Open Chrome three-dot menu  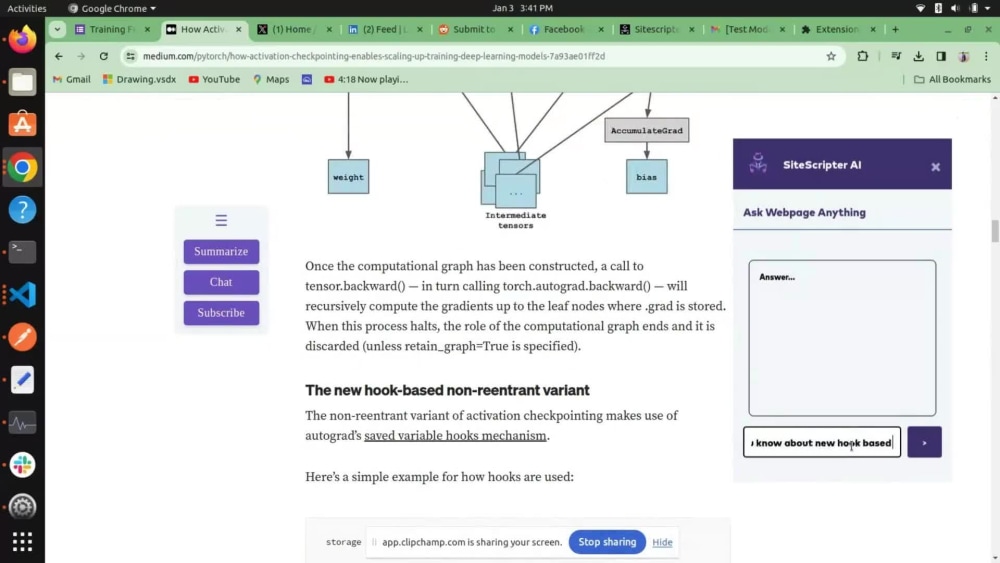tap(986, 56)
